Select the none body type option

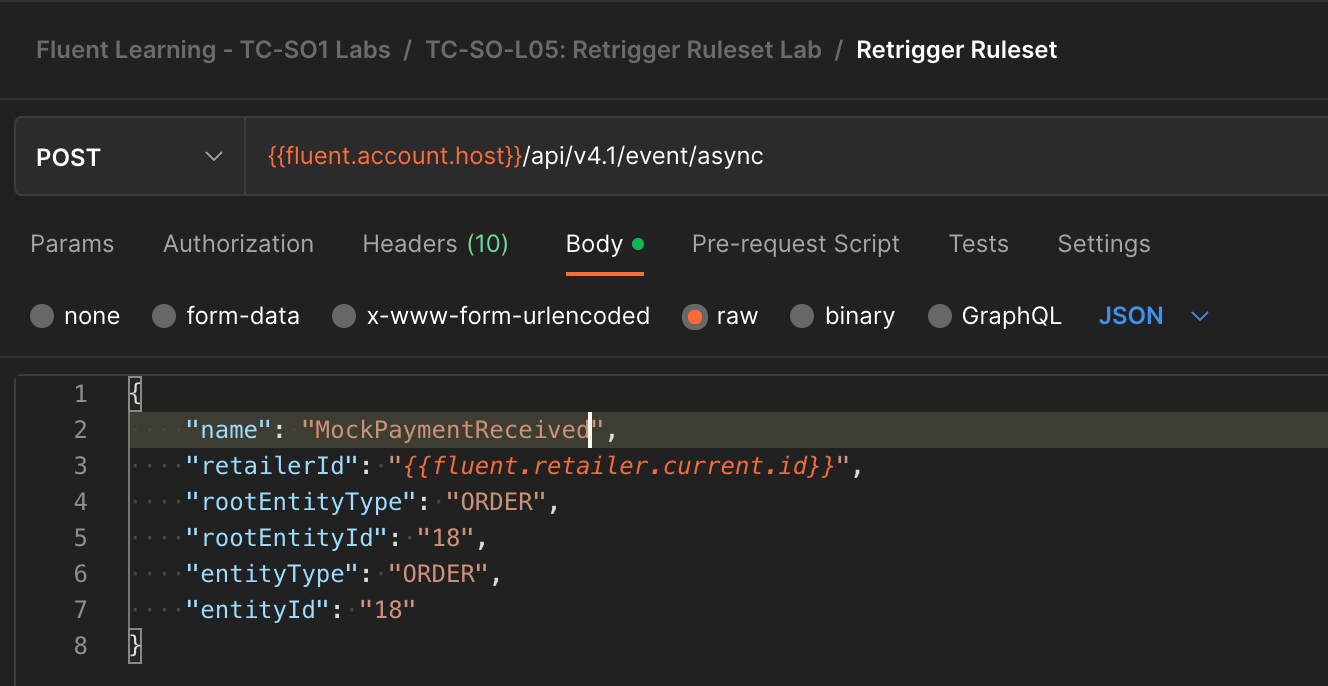click(x=42, y=317)
